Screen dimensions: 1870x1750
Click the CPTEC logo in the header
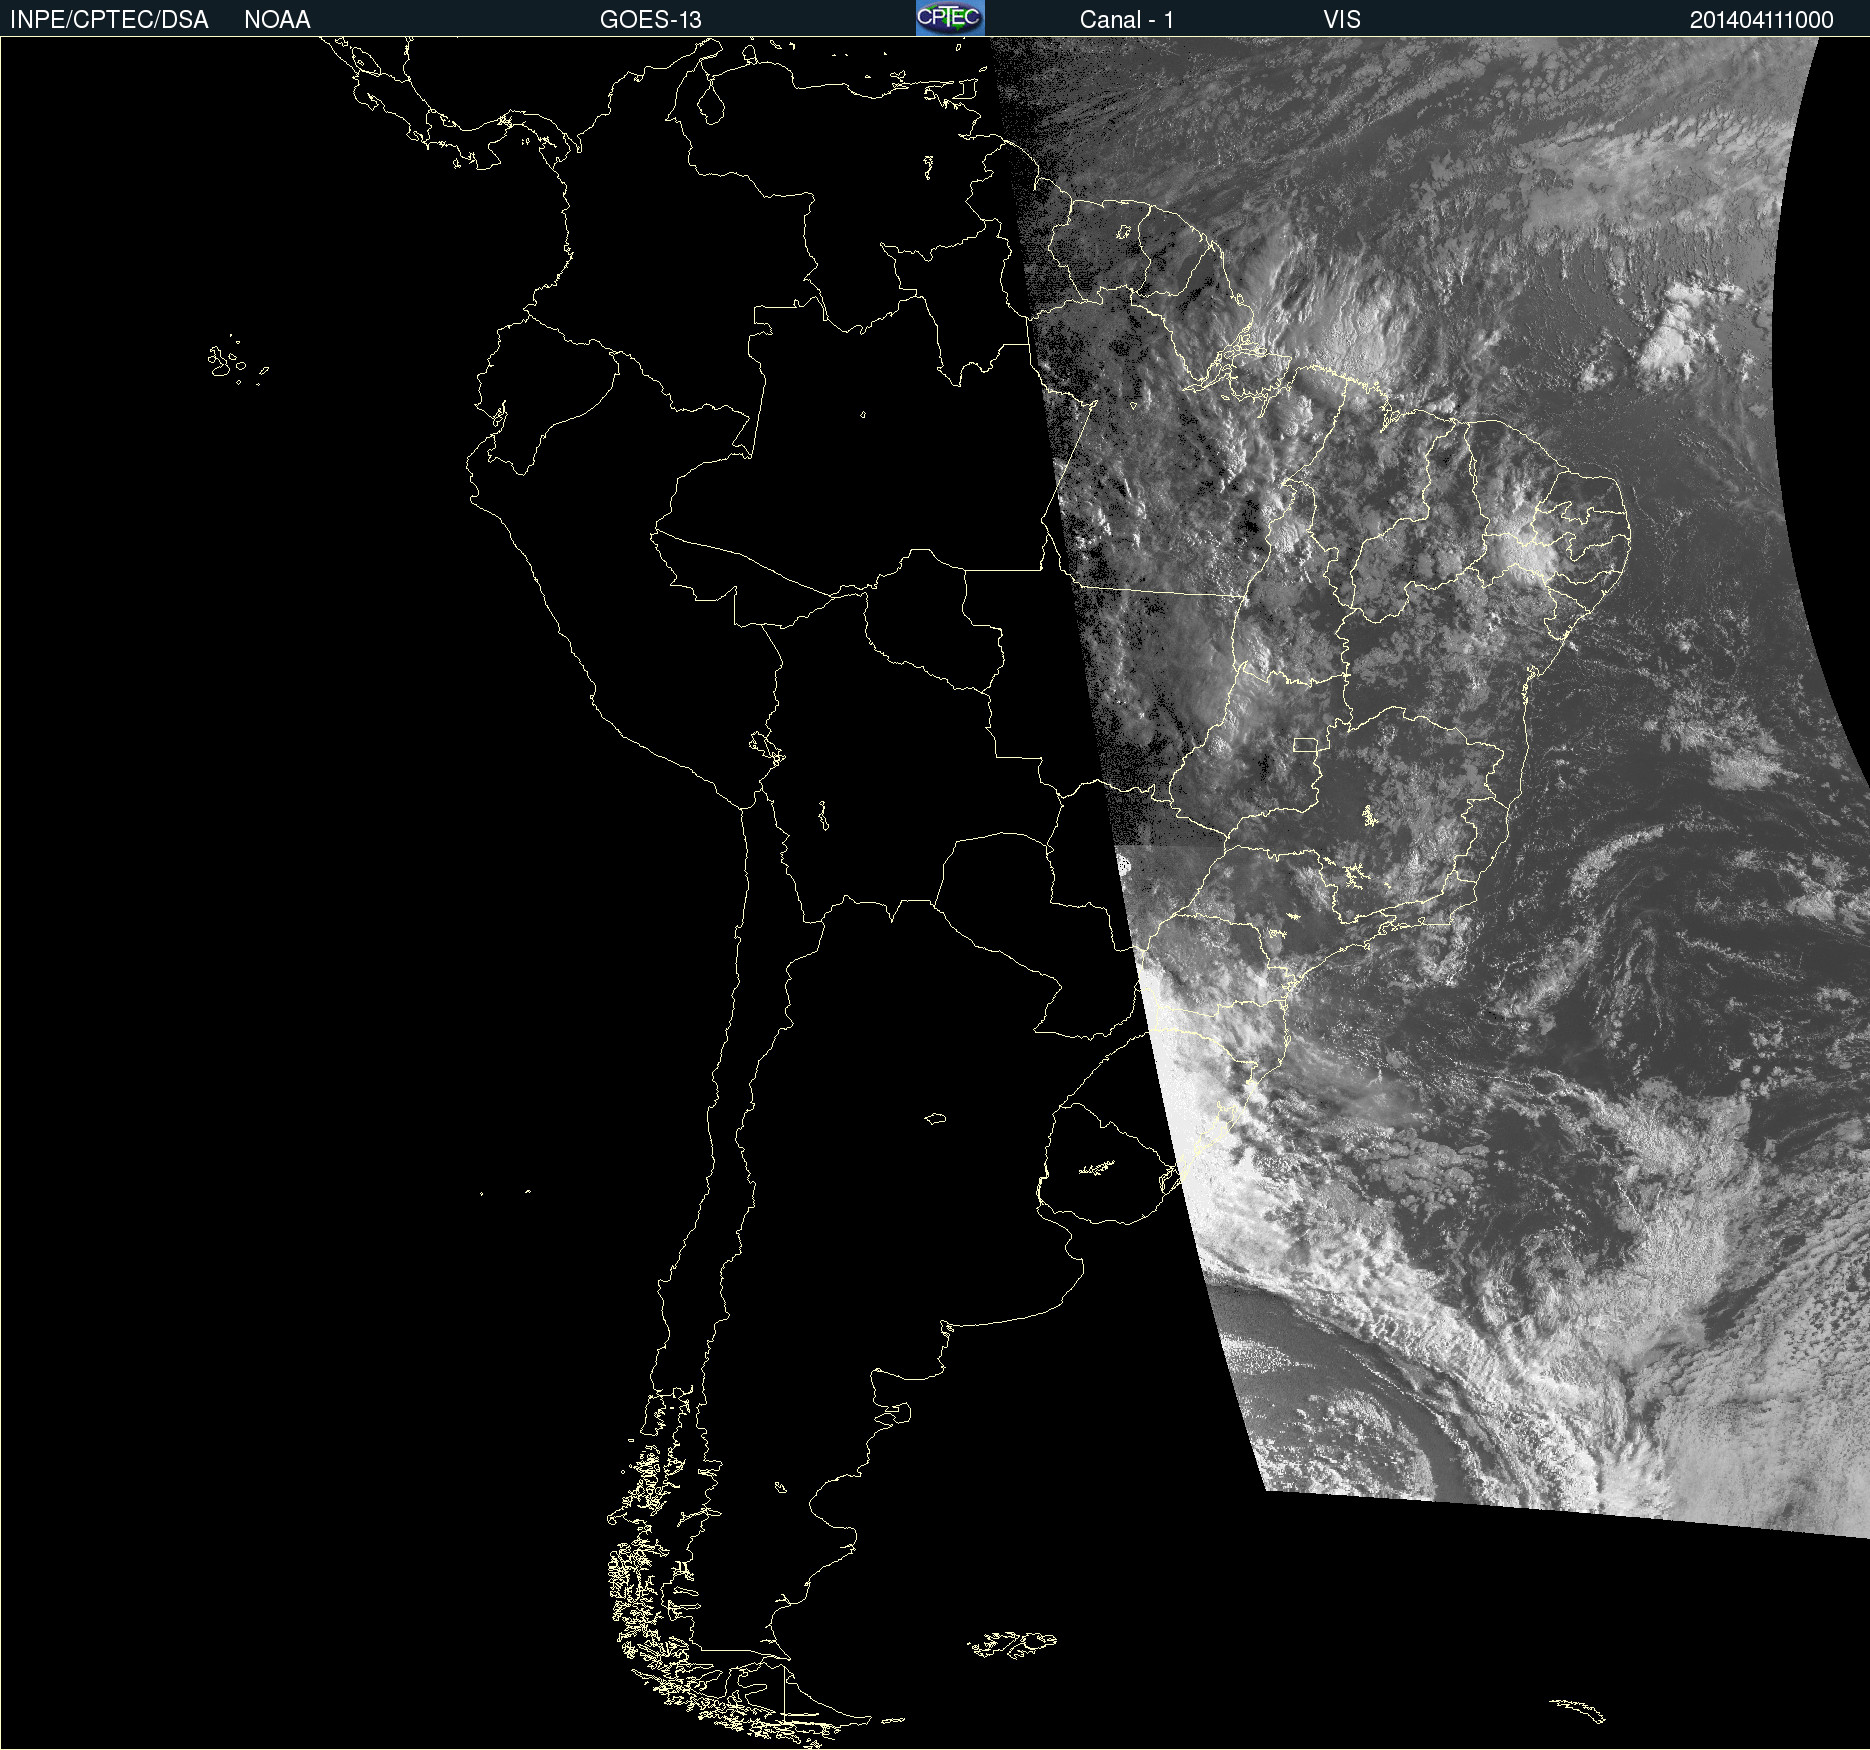pos(949,18)
